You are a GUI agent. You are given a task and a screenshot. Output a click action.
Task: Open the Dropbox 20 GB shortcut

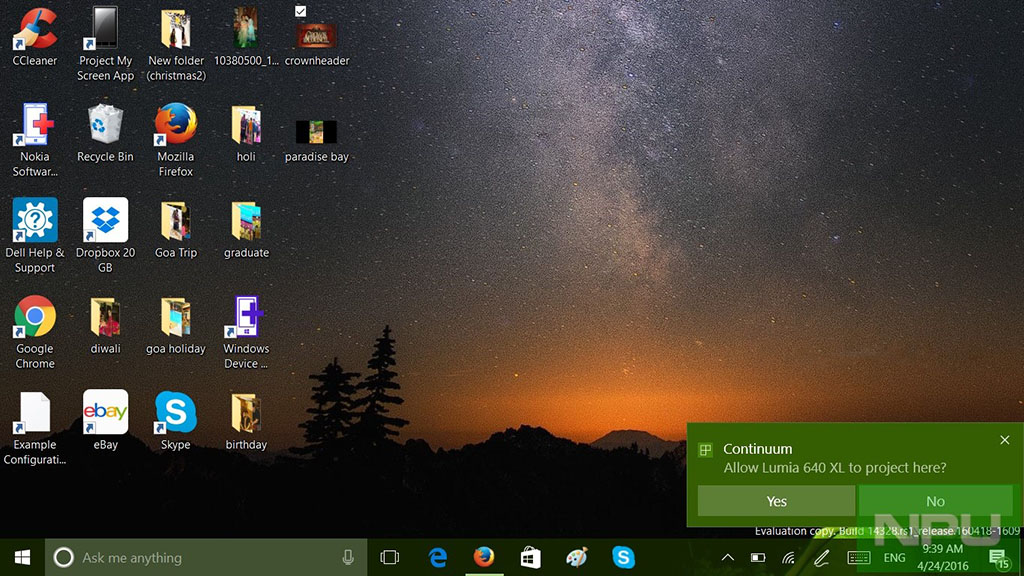click(x=104, y=222)
